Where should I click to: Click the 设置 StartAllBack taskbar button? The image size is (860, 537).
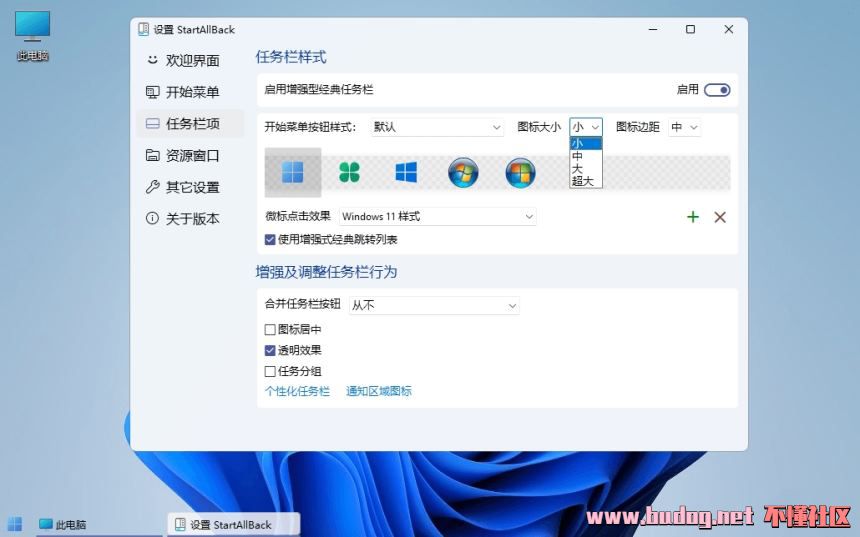pos(234,524)
